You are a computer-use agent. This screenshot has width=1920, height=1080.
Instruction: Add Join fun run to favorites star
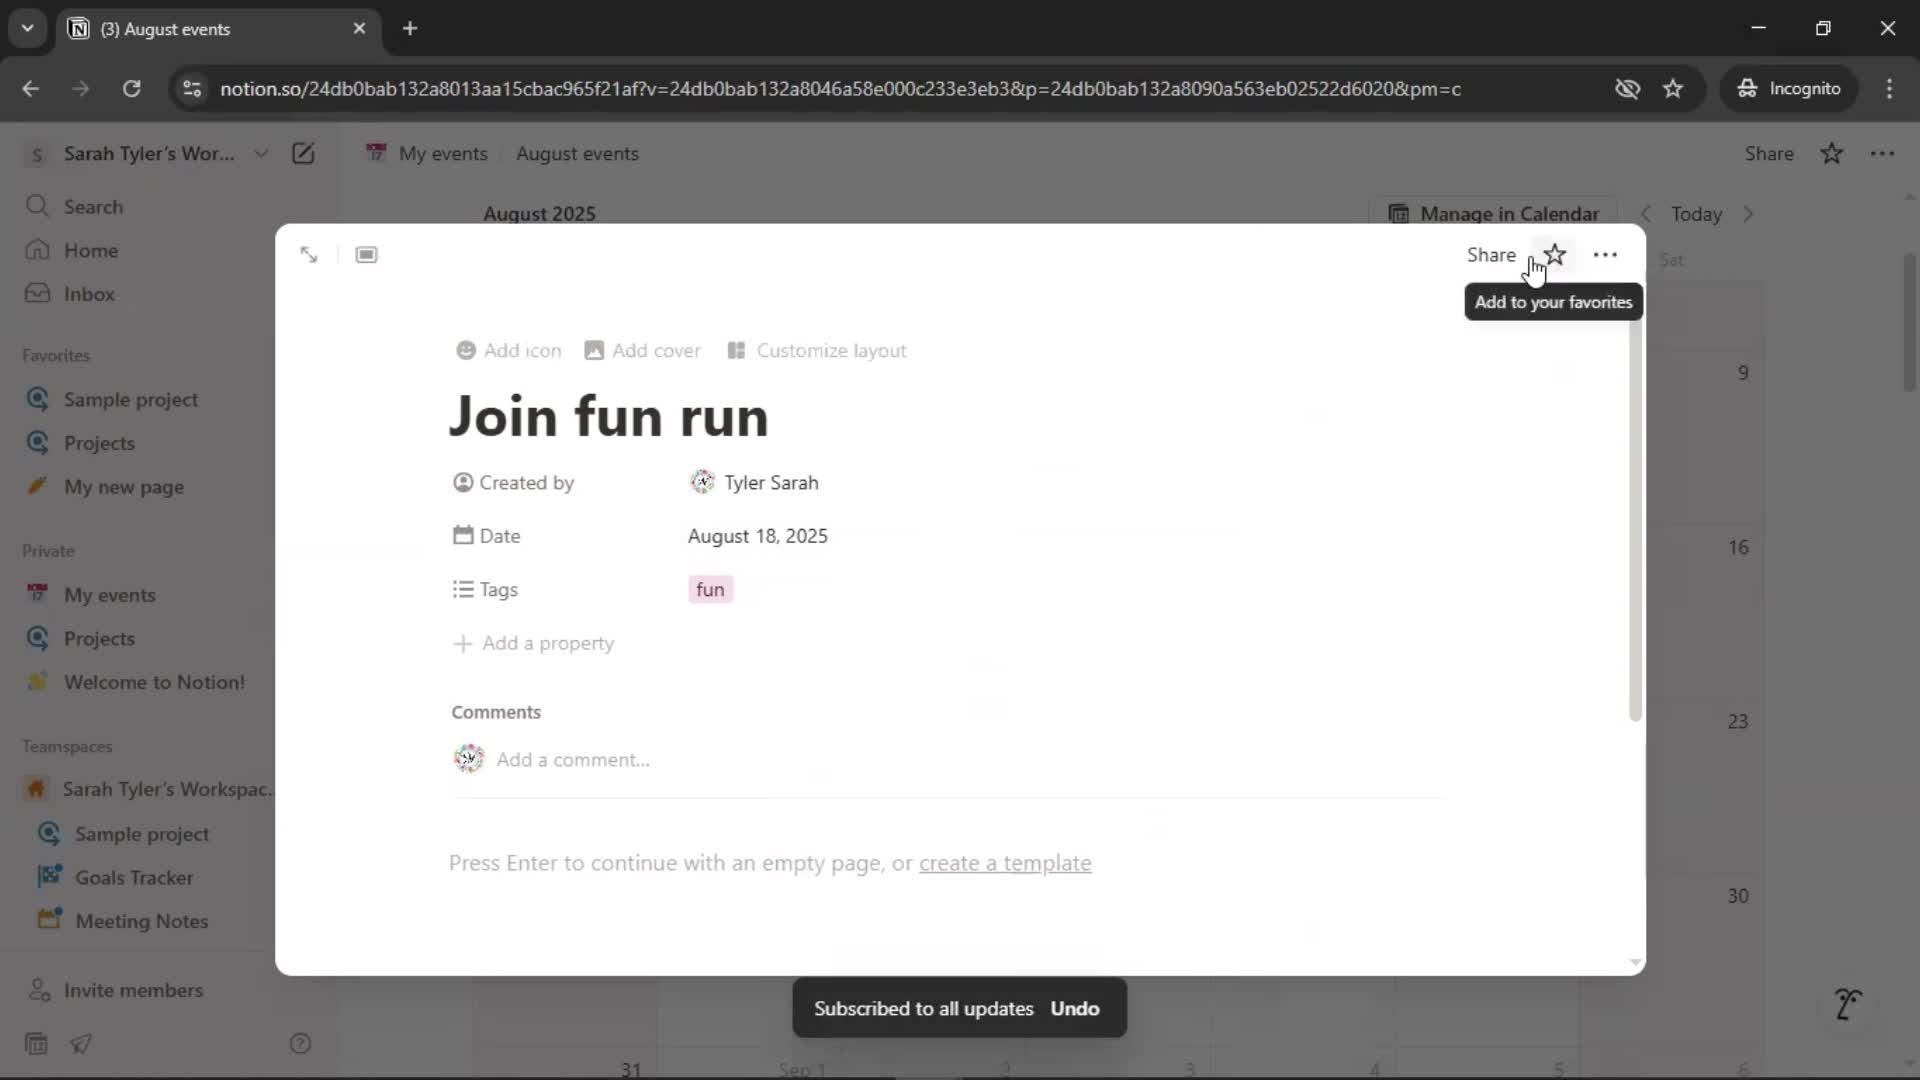point(1555,254)
